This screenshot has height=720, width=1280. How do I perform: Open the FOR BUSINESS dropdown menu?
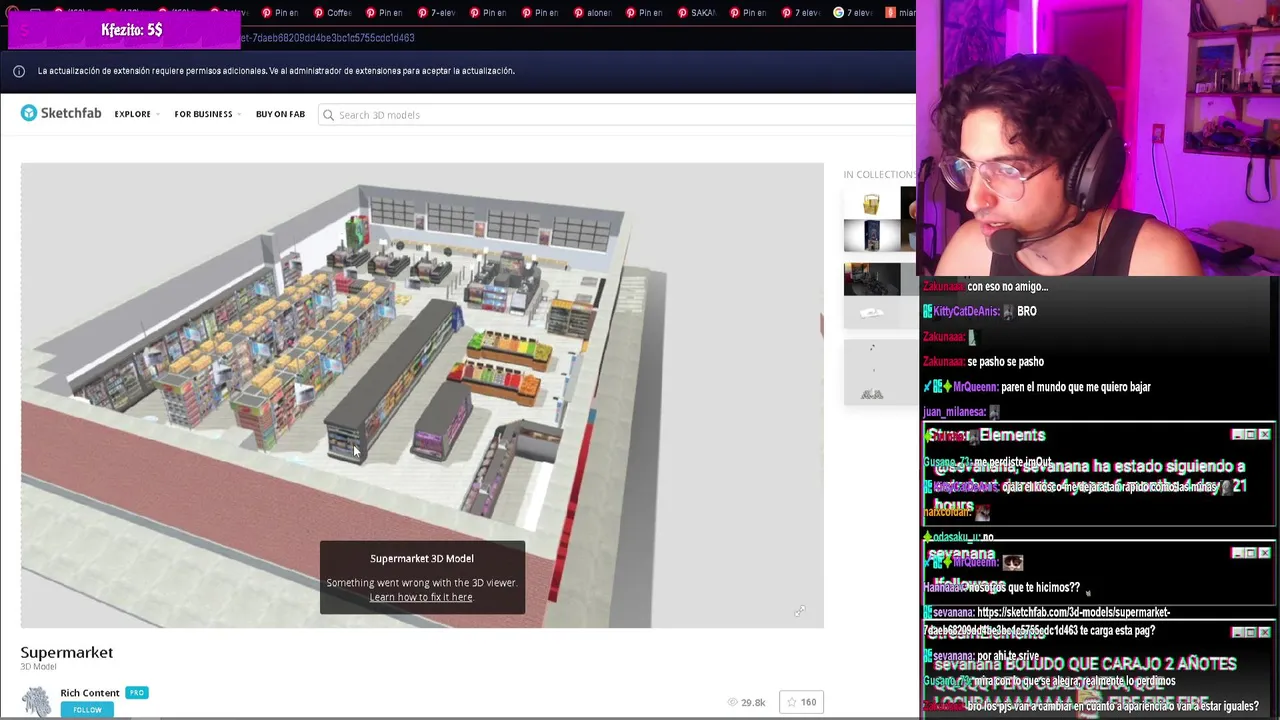(x=207, y=114)
